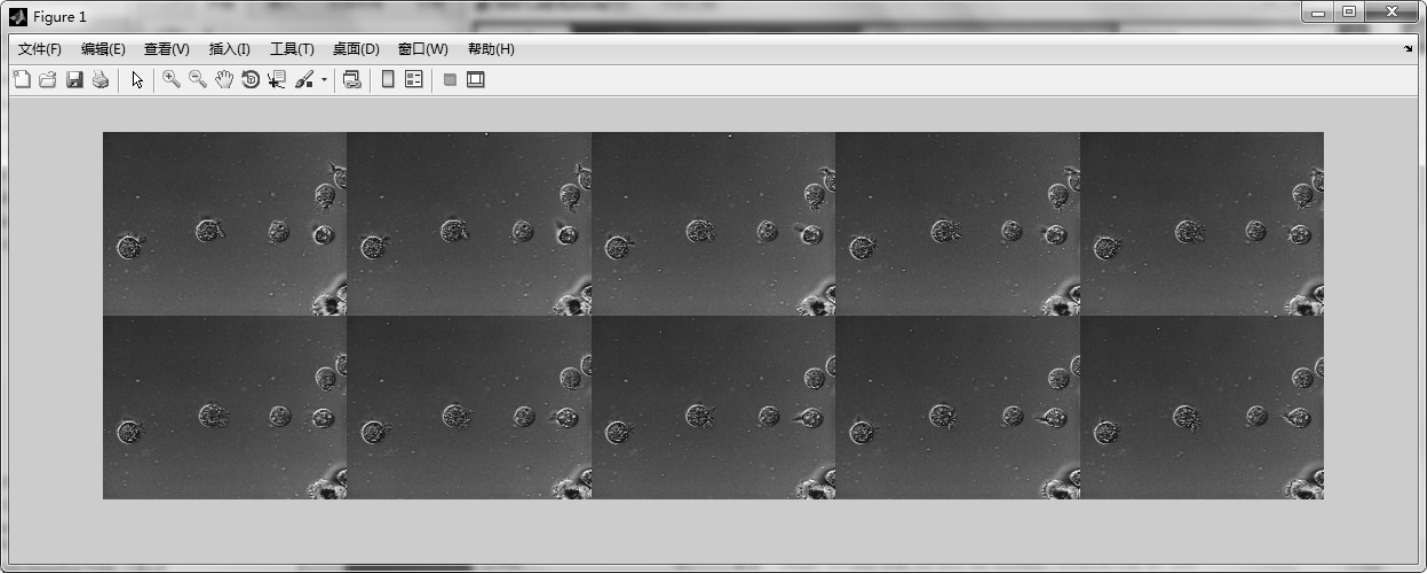This screenshot has width=1427, height=574.
Task: Expand the Brush tool color dropdown arrow
Action: (324, 80)
